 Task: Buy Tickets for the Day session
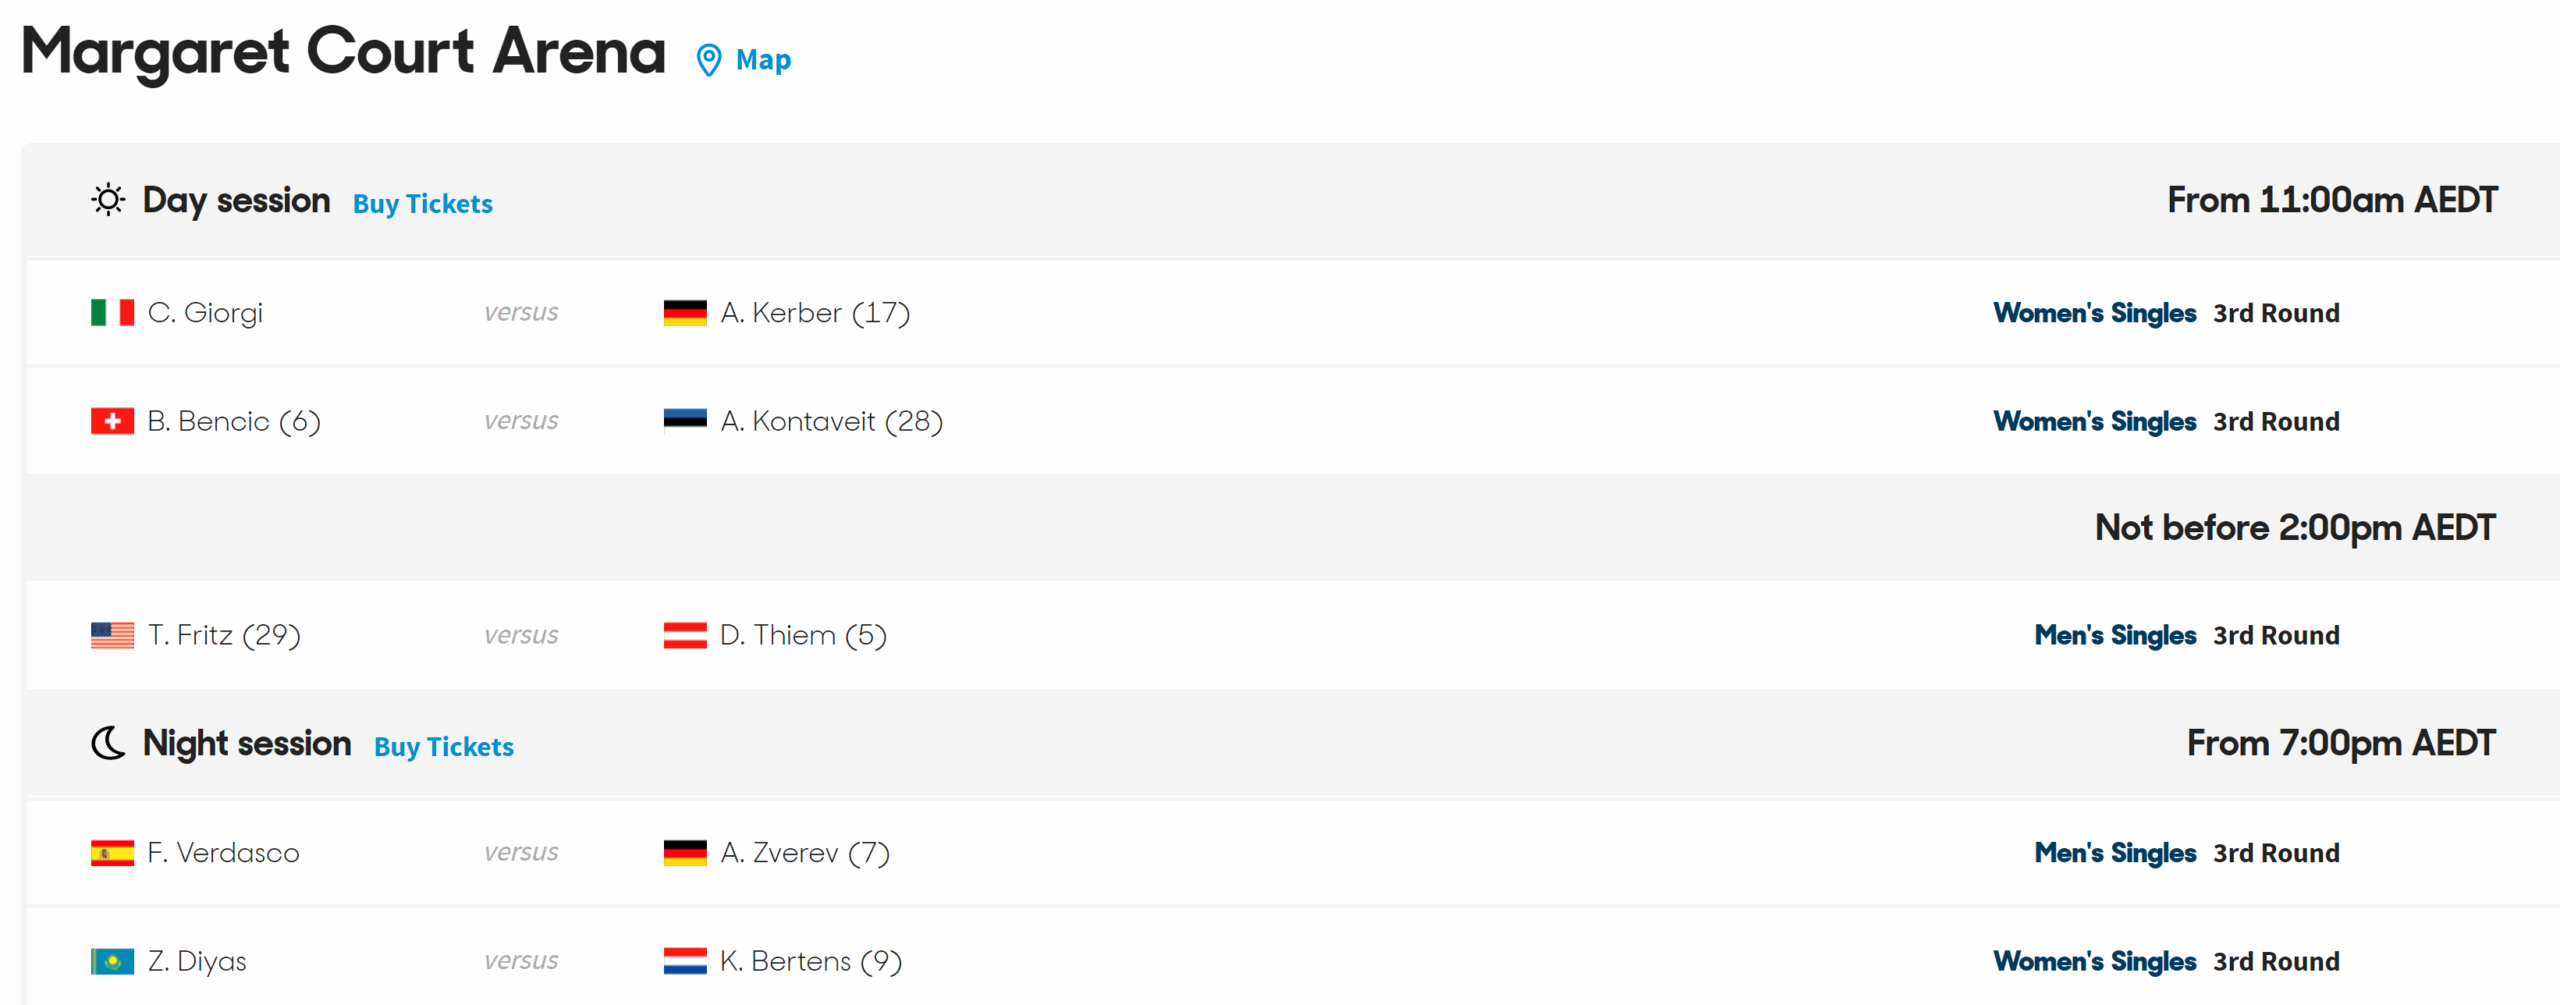click(x=423, y=203)
